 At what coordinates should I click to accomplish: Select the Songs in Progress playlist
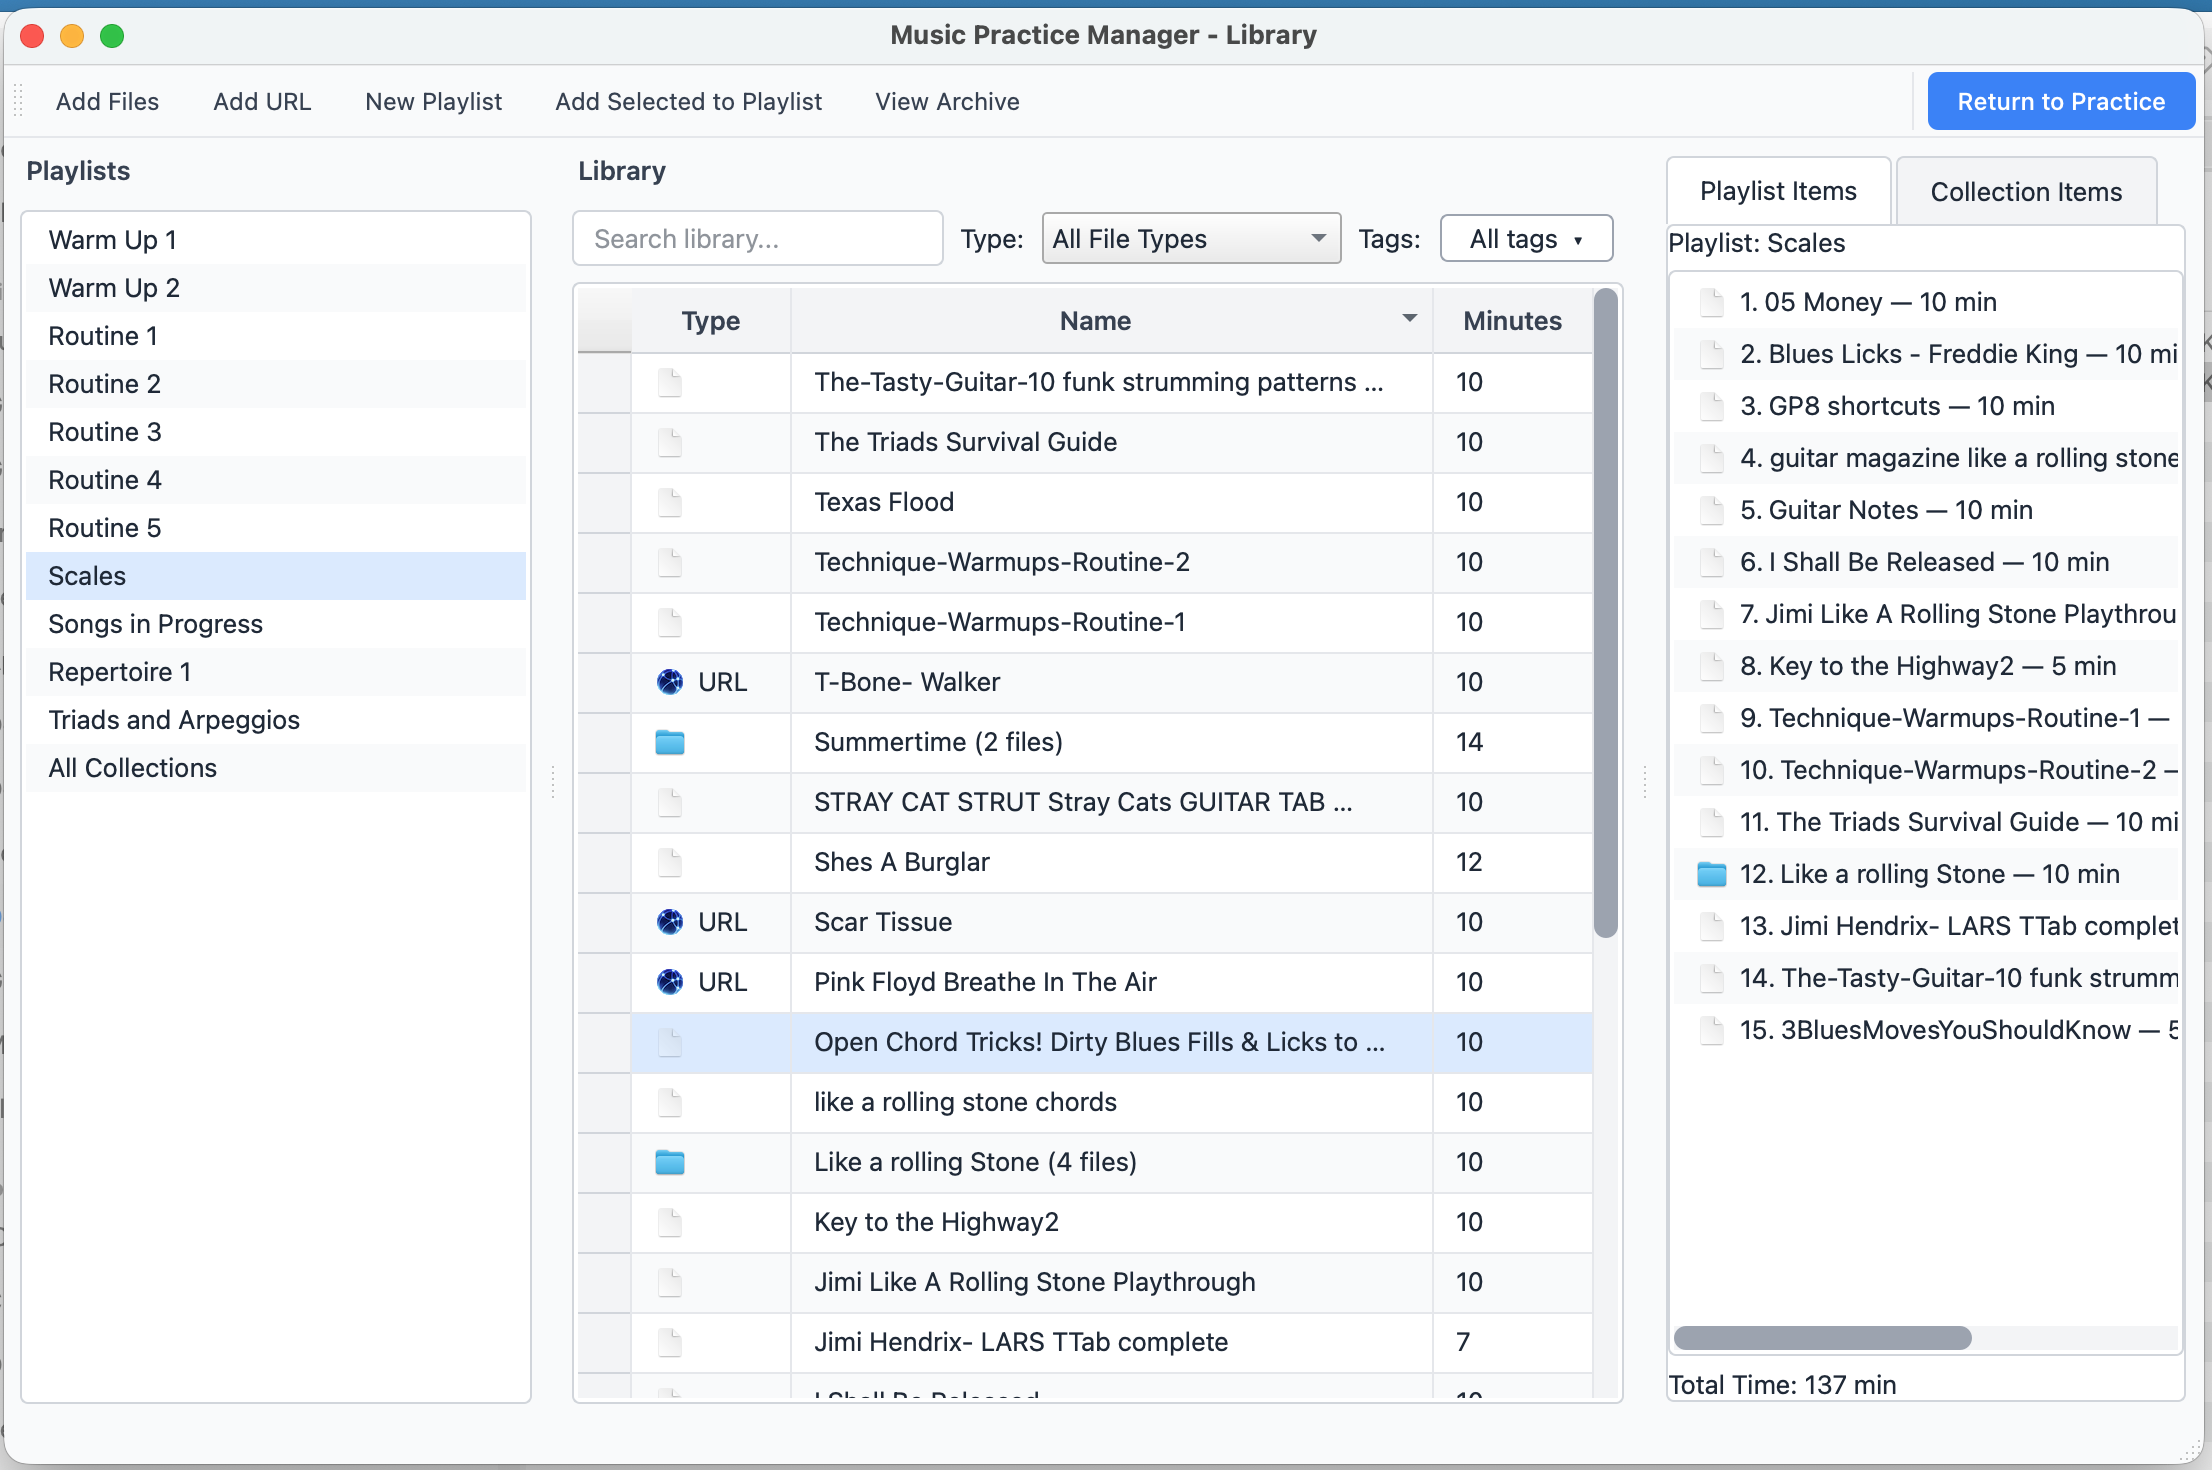point(276,624)
